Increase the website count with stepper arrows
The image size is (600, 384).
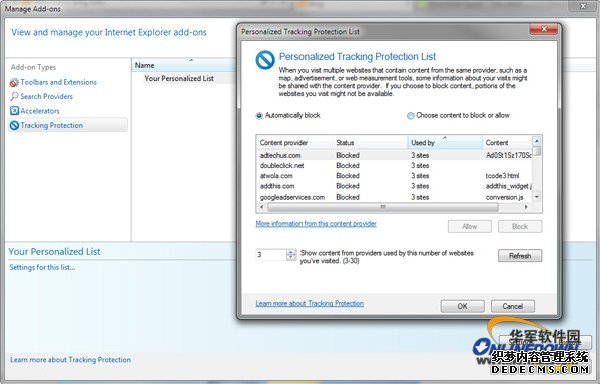click(x=291, y=252)
